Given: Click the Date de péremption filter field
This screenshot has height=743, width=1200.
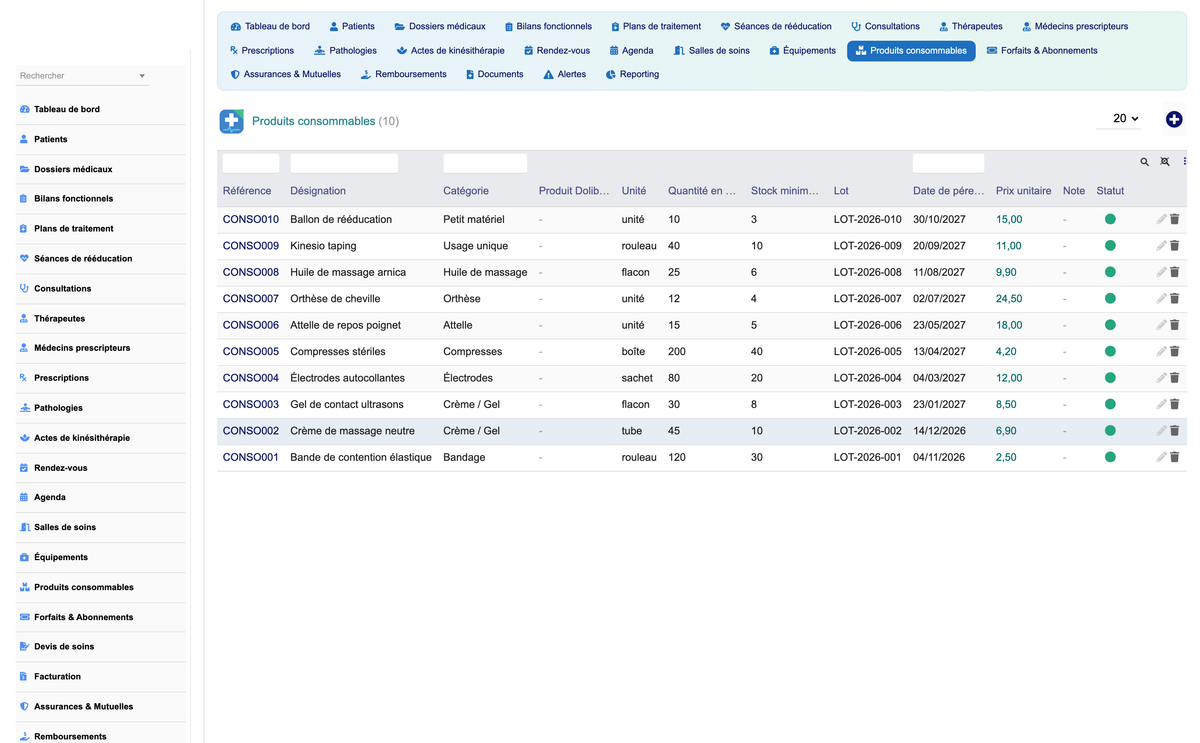Looking at the screenshot, I should coord(948,163).
